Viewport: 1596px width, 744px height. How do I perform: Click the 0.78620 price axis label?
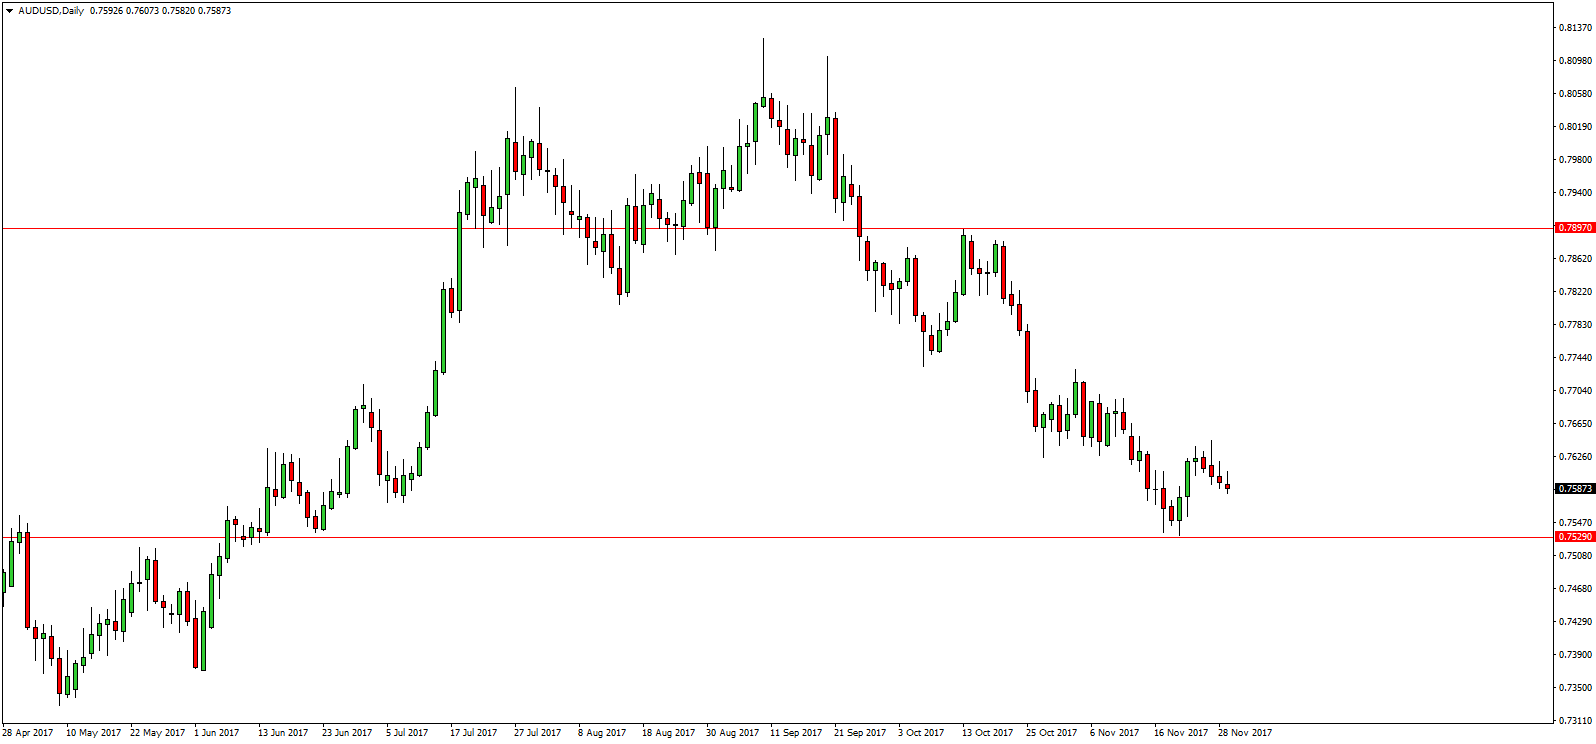tap(1575, 258)
